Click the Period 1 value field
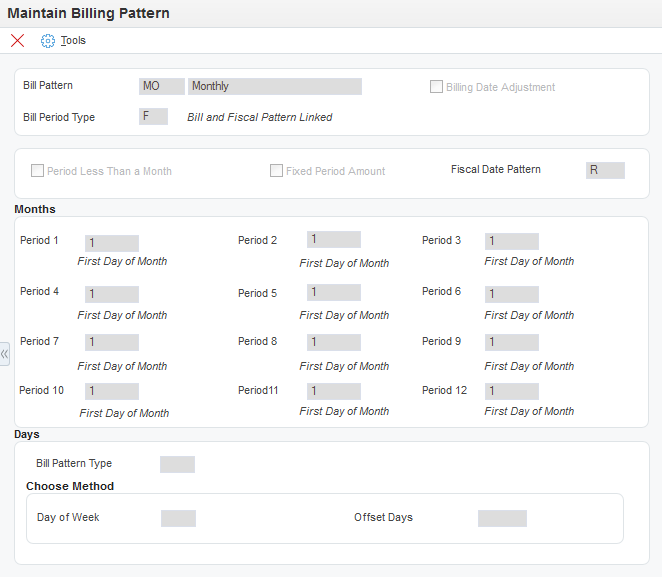This screenshot has width=662, height=577. [x=112, y=243]
